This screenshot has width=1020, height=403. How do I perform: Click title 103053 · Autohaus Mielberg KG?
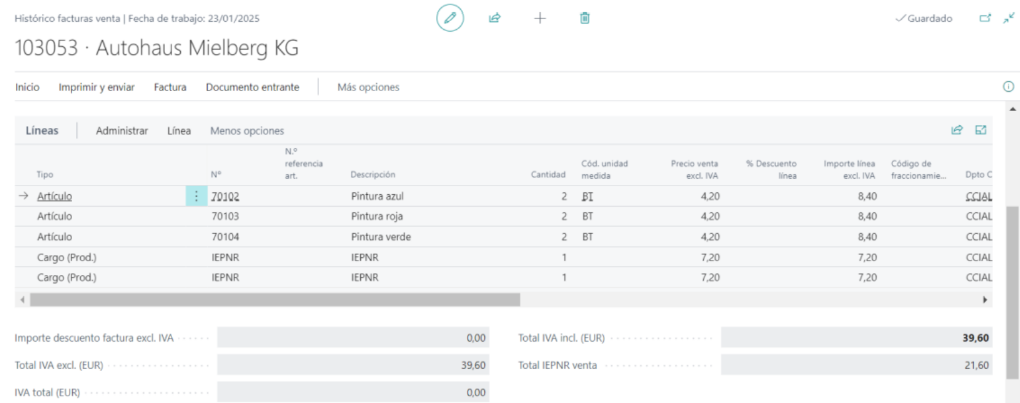(x=157, y=49)
